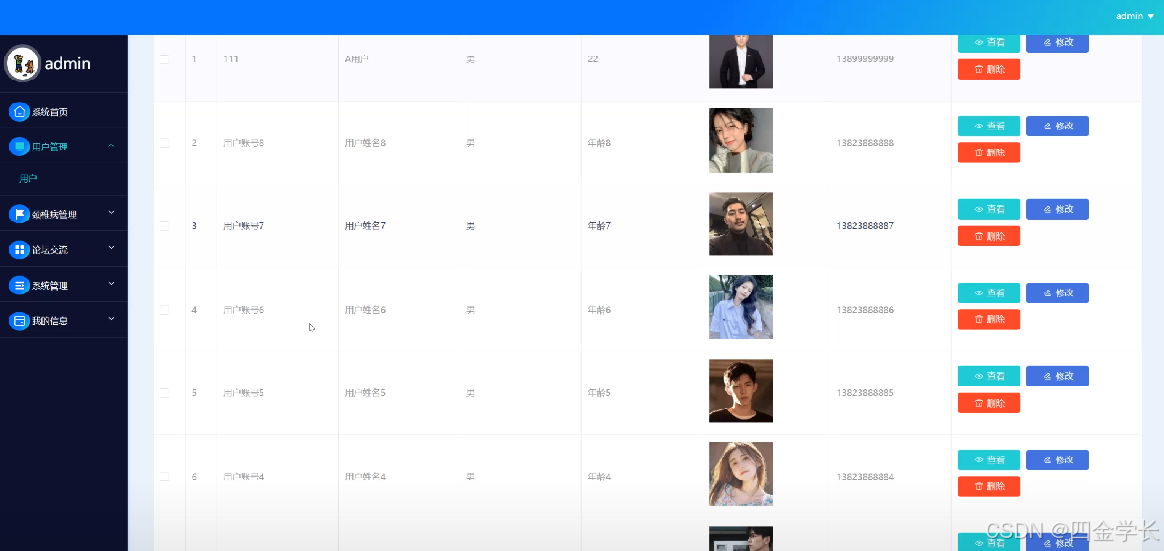The width and height of the screenshot is (1164, 551).
Task: Click 查看 for the 用户账号5 row
Action: (x=989, y=376)
